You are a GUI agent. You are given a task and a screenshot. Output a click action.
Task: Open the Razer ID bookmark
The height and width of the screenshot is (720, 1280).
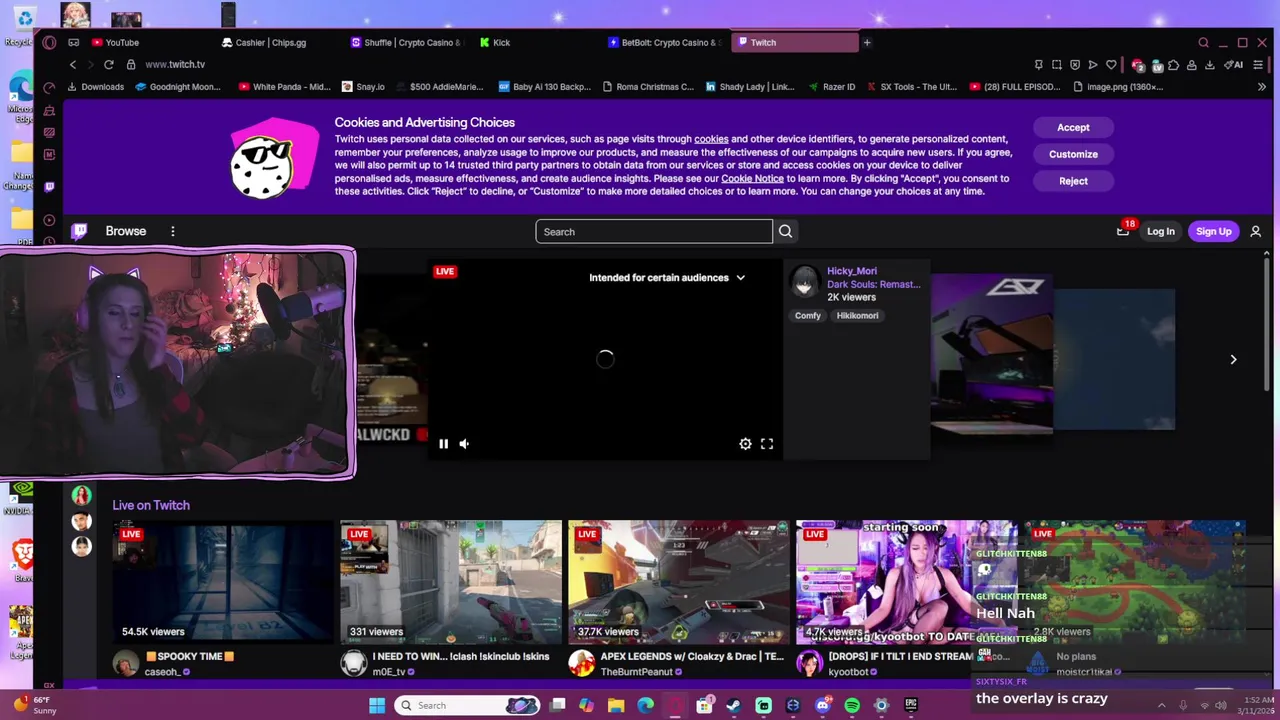pyautogui.click(x=830, y=87)
